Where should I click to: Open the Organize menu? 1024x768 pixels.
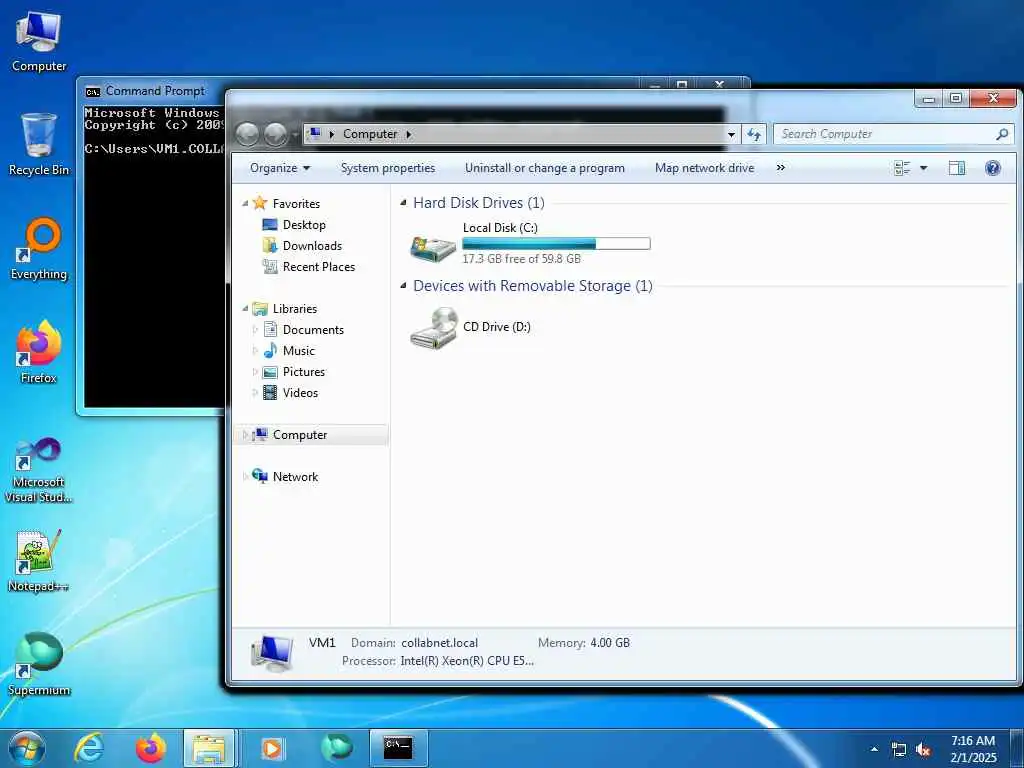[x=280, y=168]
